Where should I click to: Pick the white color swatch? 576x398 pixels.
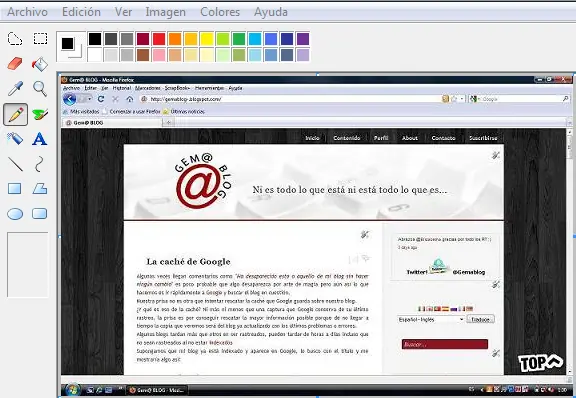(x=95, y=55)
